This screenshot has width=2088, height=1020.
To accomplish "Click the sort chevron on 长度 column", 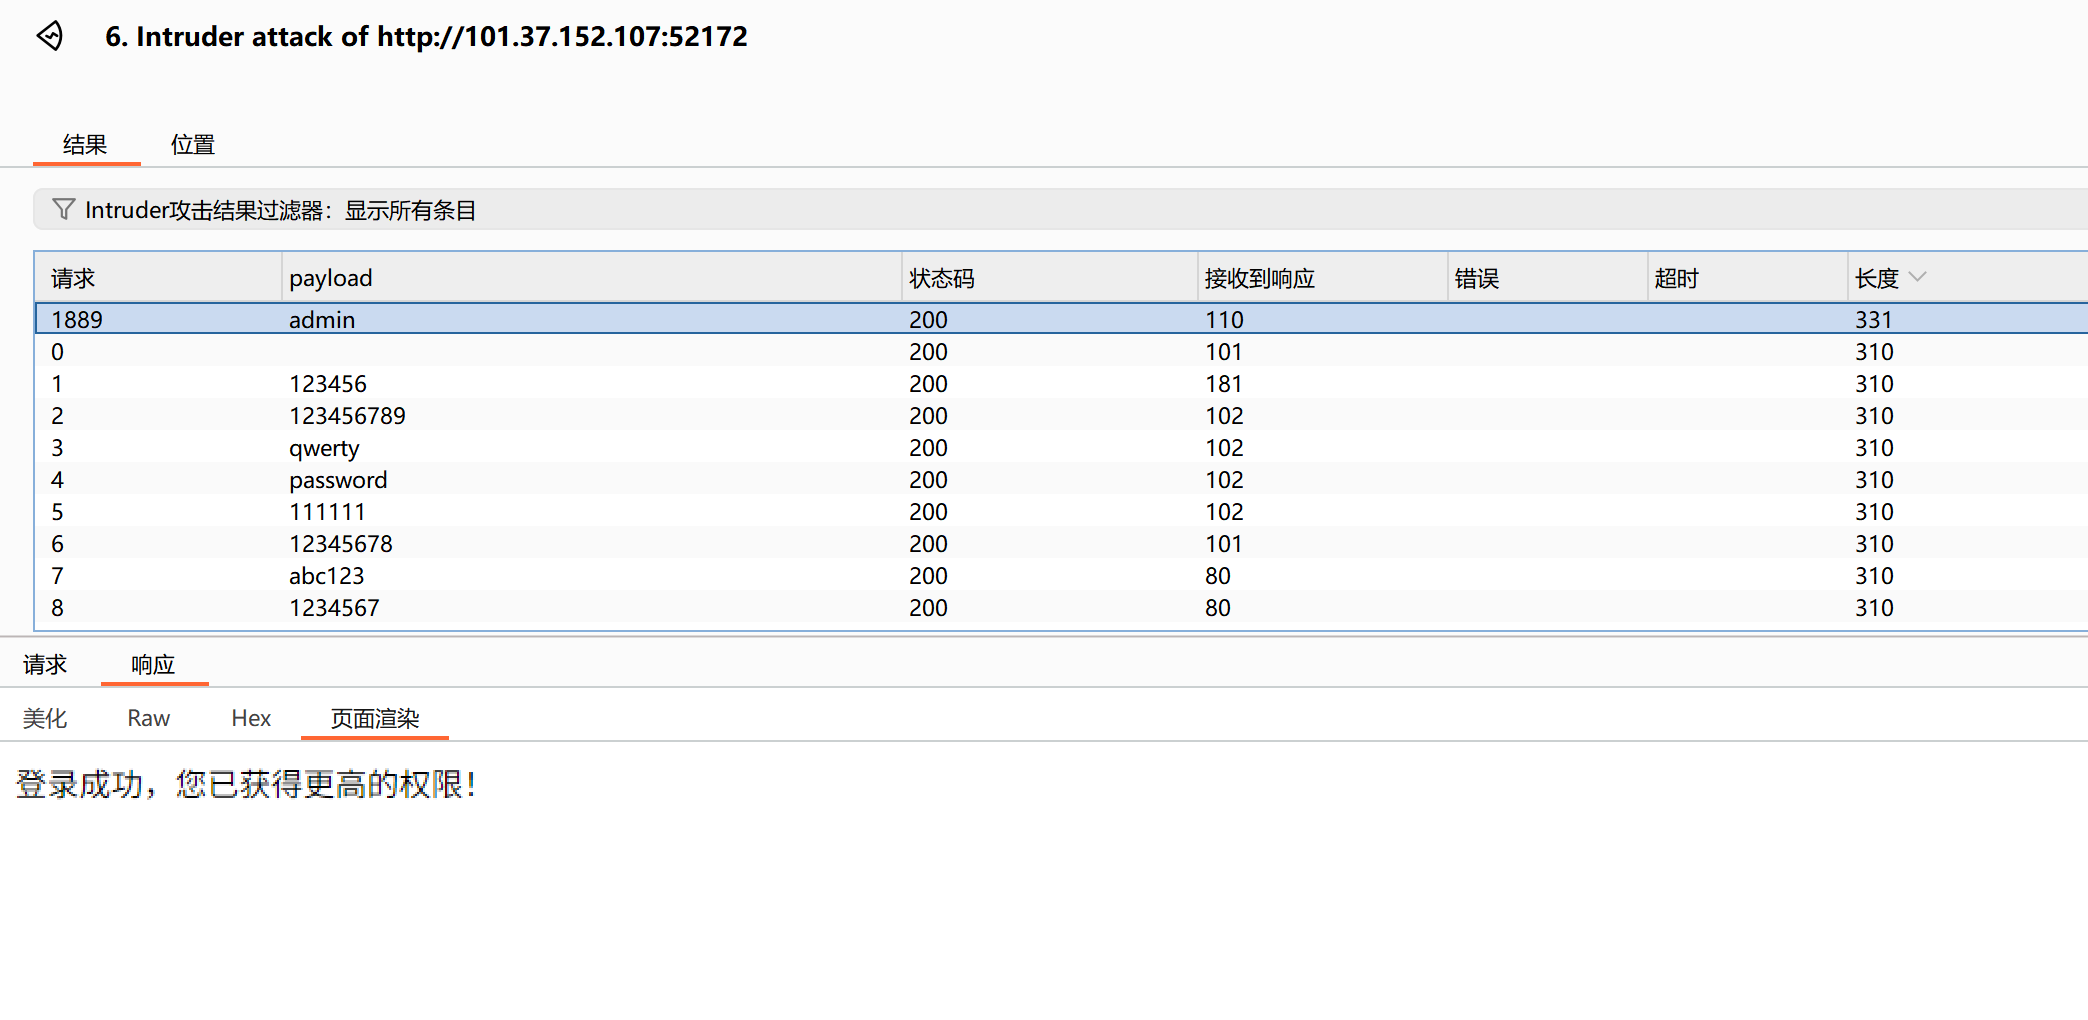I will click(x=1919, y=276).
